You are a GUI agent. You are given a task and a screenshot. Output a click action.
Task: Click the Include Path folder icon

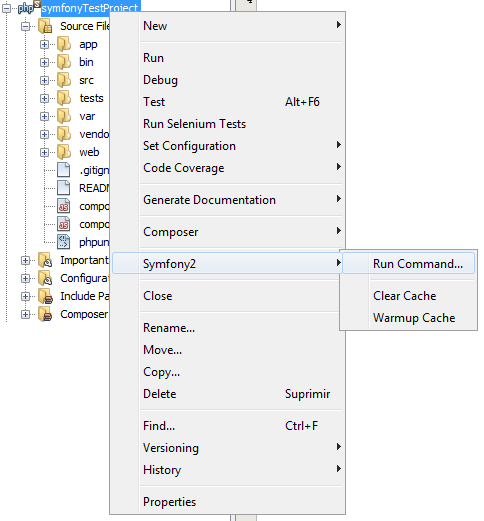[45, 296]
